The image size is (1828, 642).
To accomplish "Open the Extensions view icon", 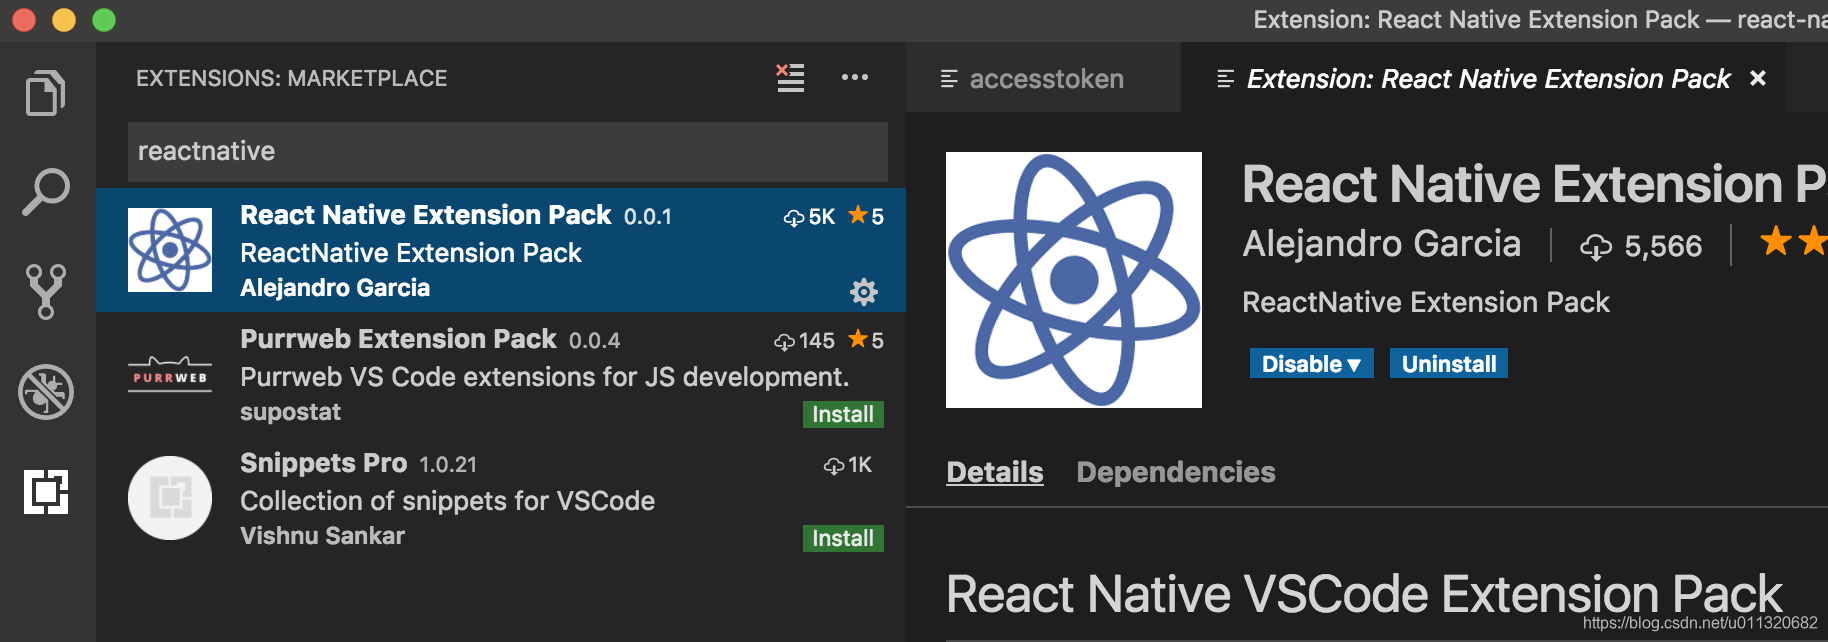I will (x=46, y=492).
